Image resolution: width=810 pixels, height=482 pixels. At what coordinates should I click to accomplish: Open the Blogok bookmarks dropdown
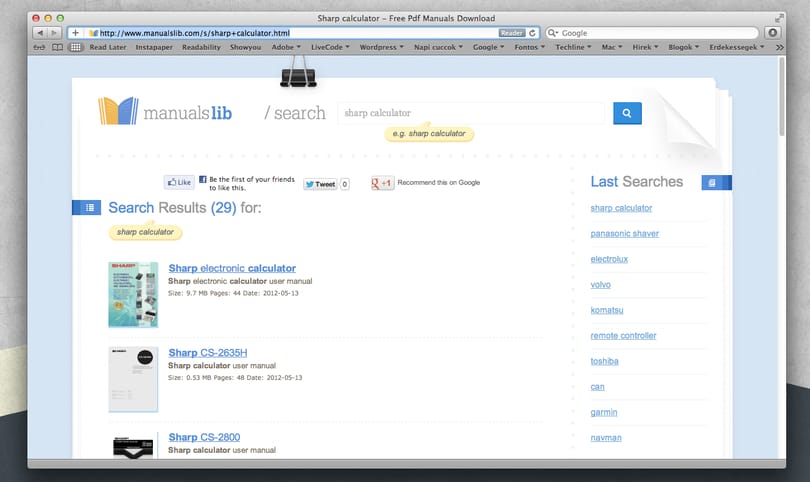[683, 47]
